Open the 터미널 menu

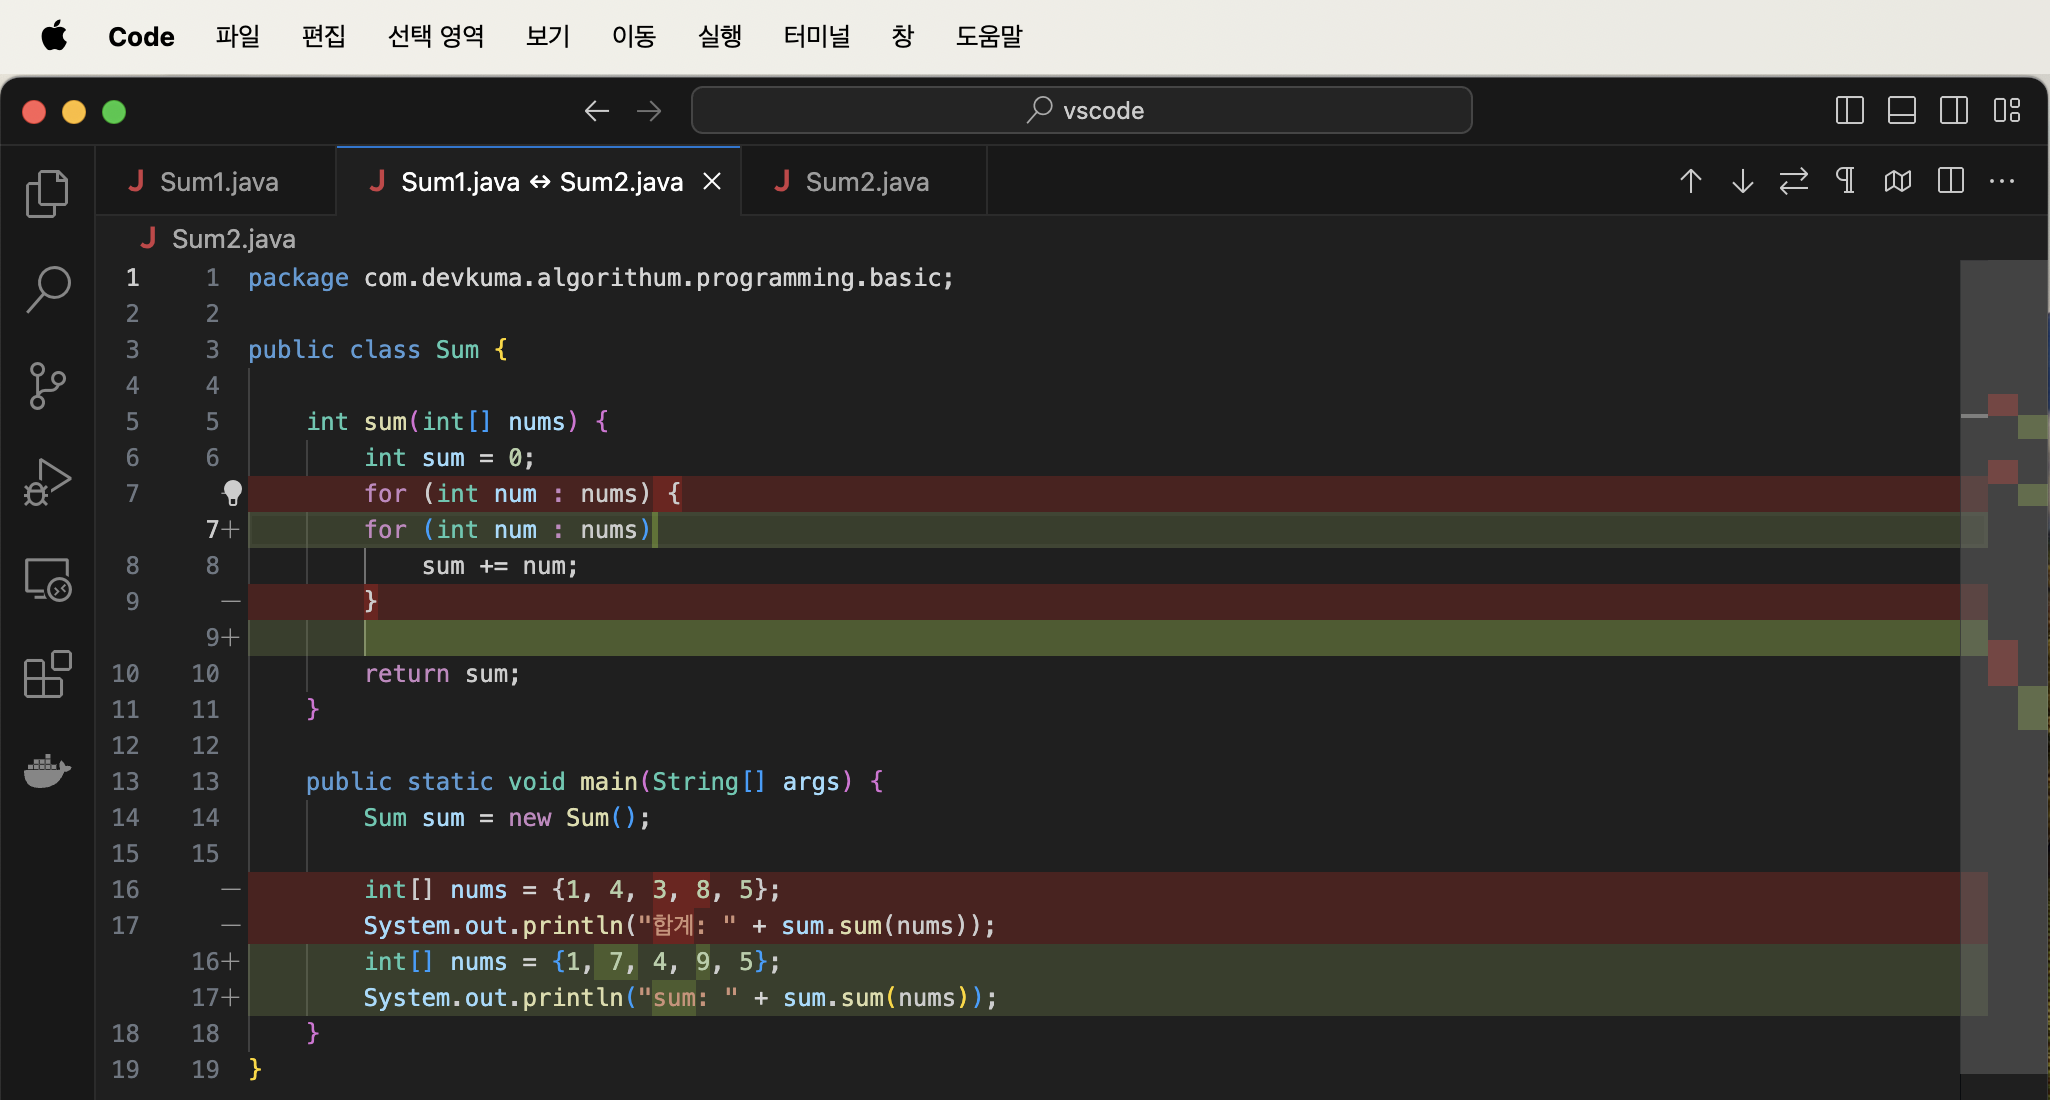(817, 37)
